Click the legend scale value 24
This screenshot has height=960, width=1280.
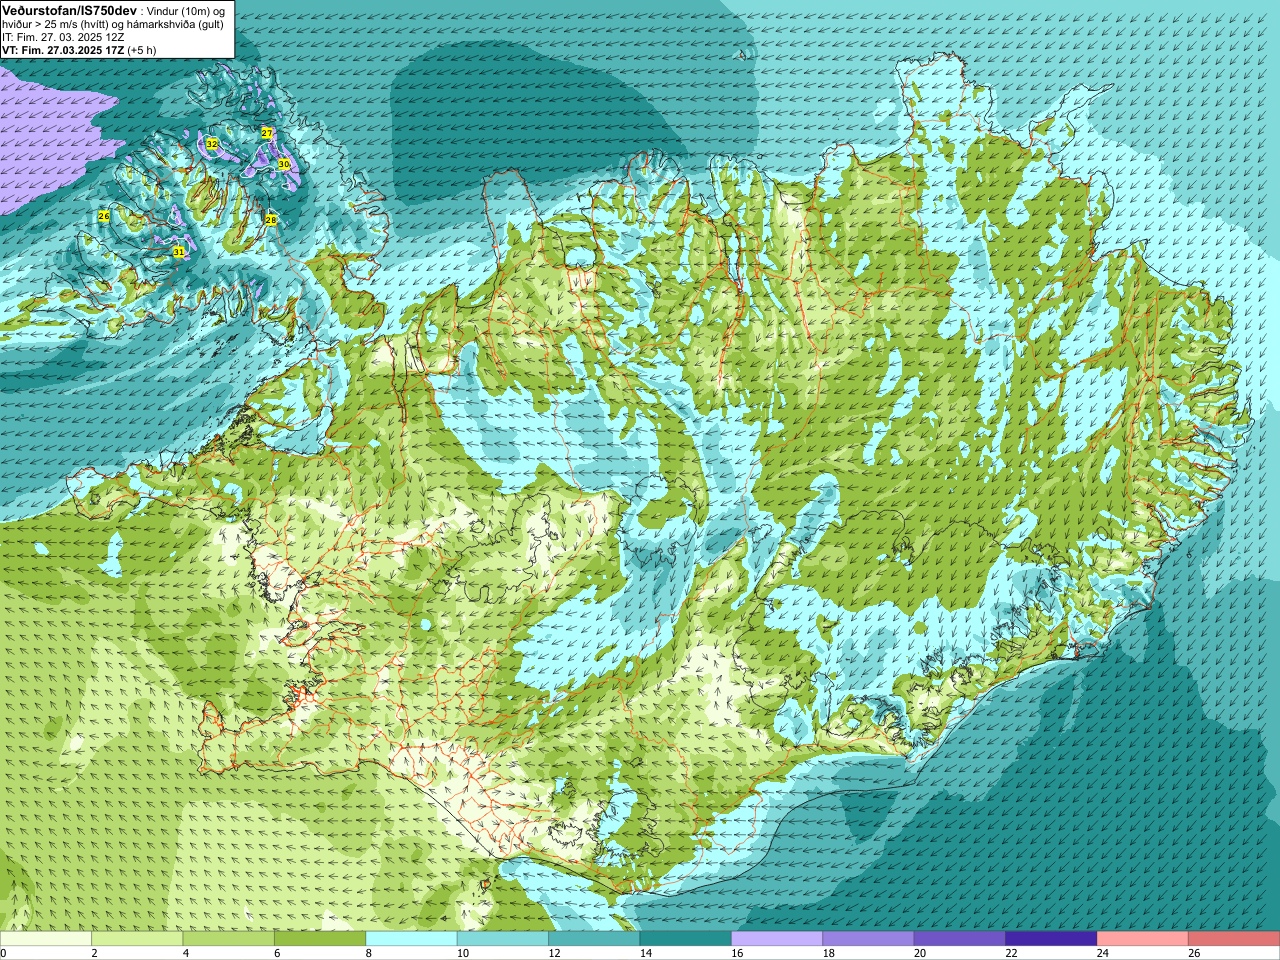pos(1103,953)
